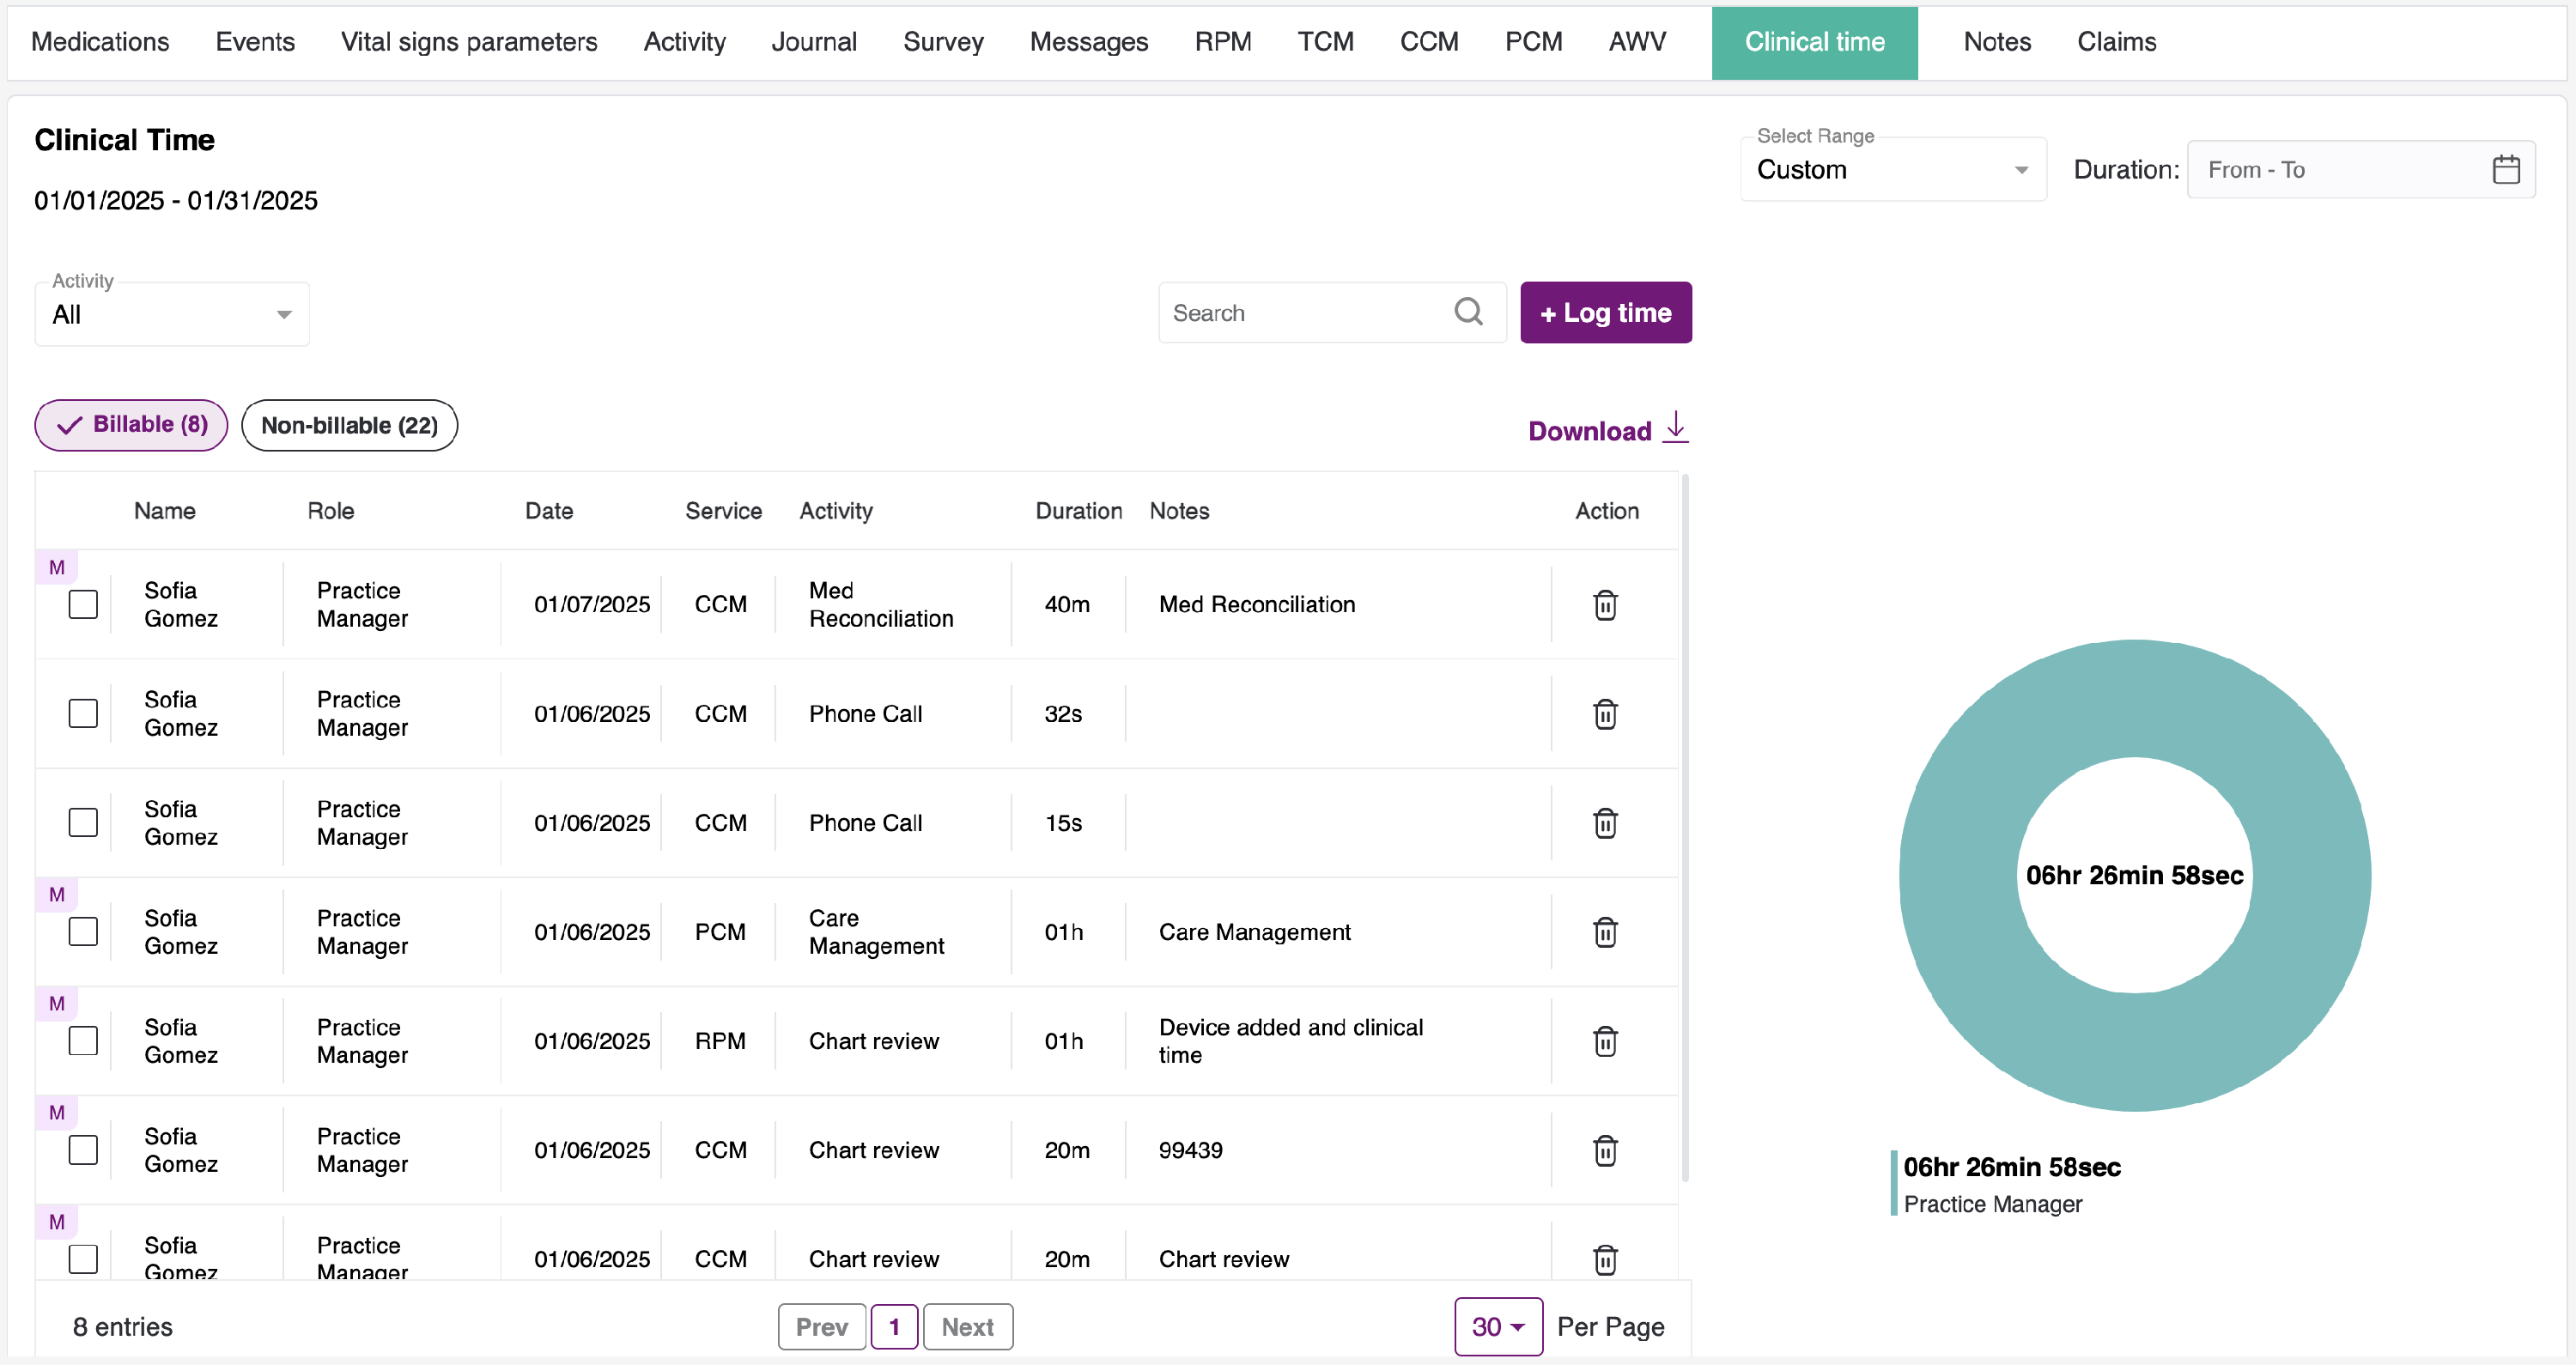2576x1365 pixels.
Task: Click the teal donut chart ring
Action: pos(2135,700)
